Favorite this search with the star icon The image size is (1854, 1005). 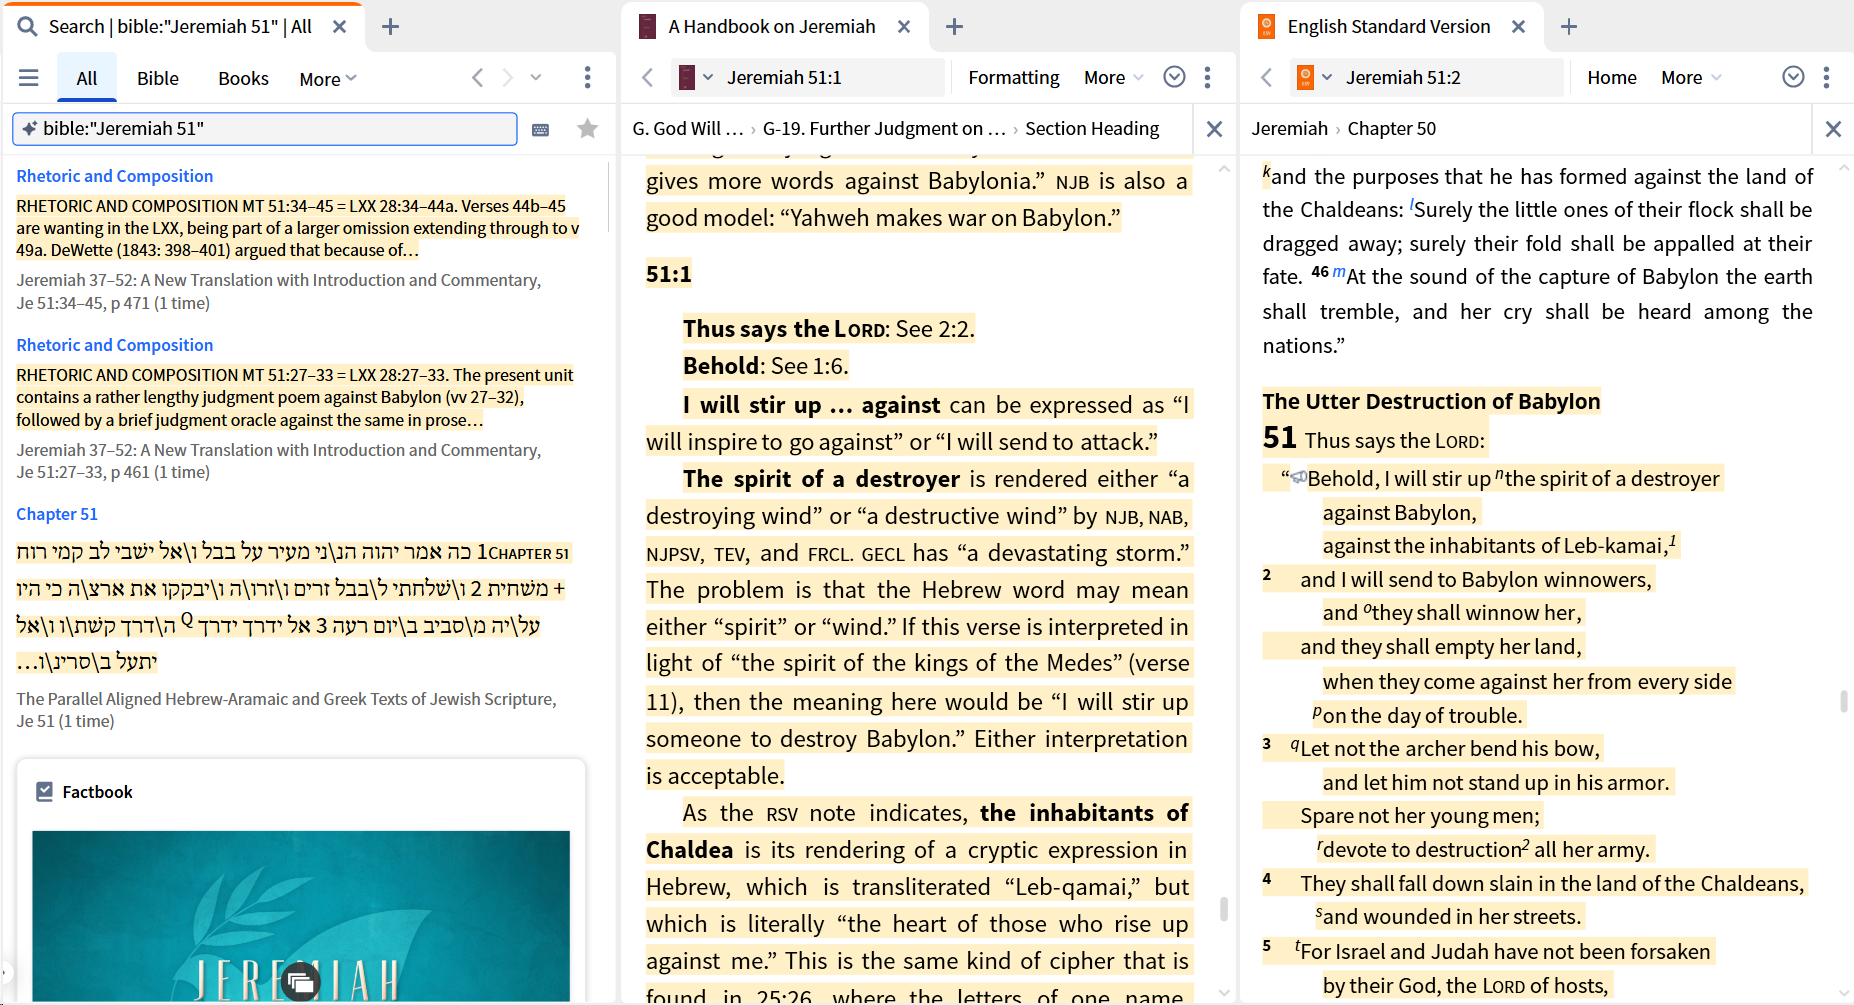(x=588, y=129)
